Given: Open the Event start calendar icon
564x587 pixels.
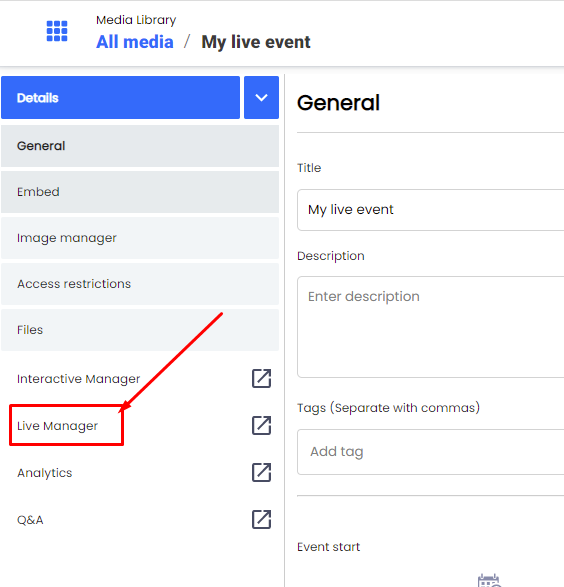Looking at the screenshot, I should coord(489,580).
